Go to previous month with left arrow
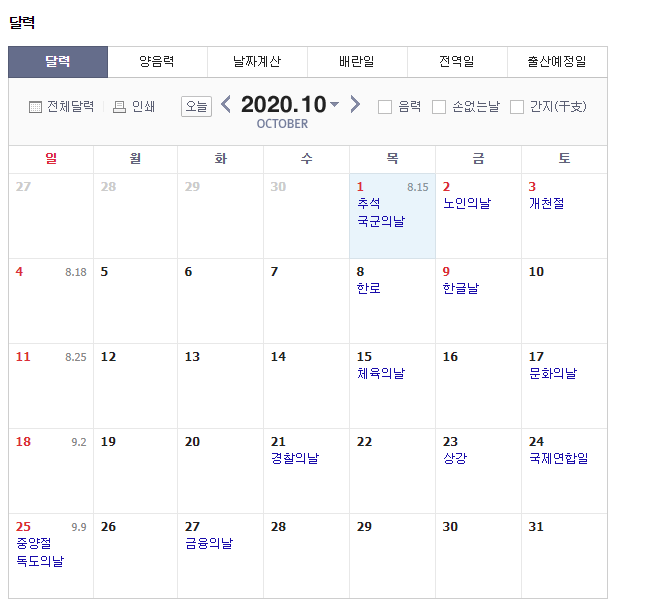This screenshot has width=651, height=608. tap(226, 105)
